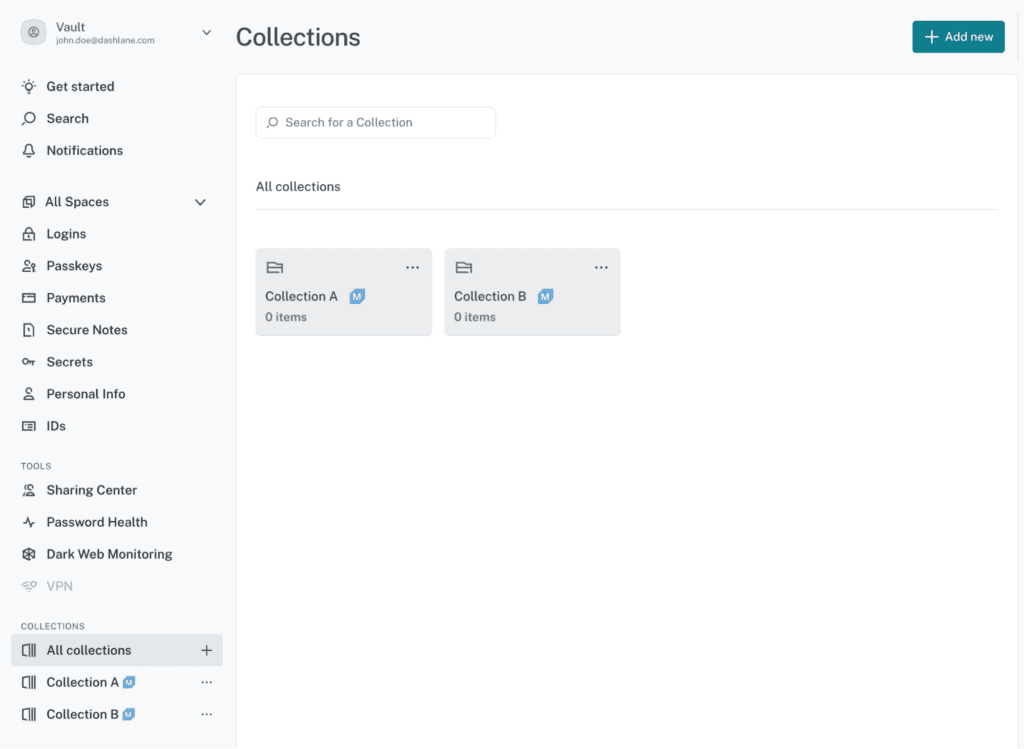Screen dimensions: 1024x749
Task: Click the Search for a Collection field
Action: [375, 122]
